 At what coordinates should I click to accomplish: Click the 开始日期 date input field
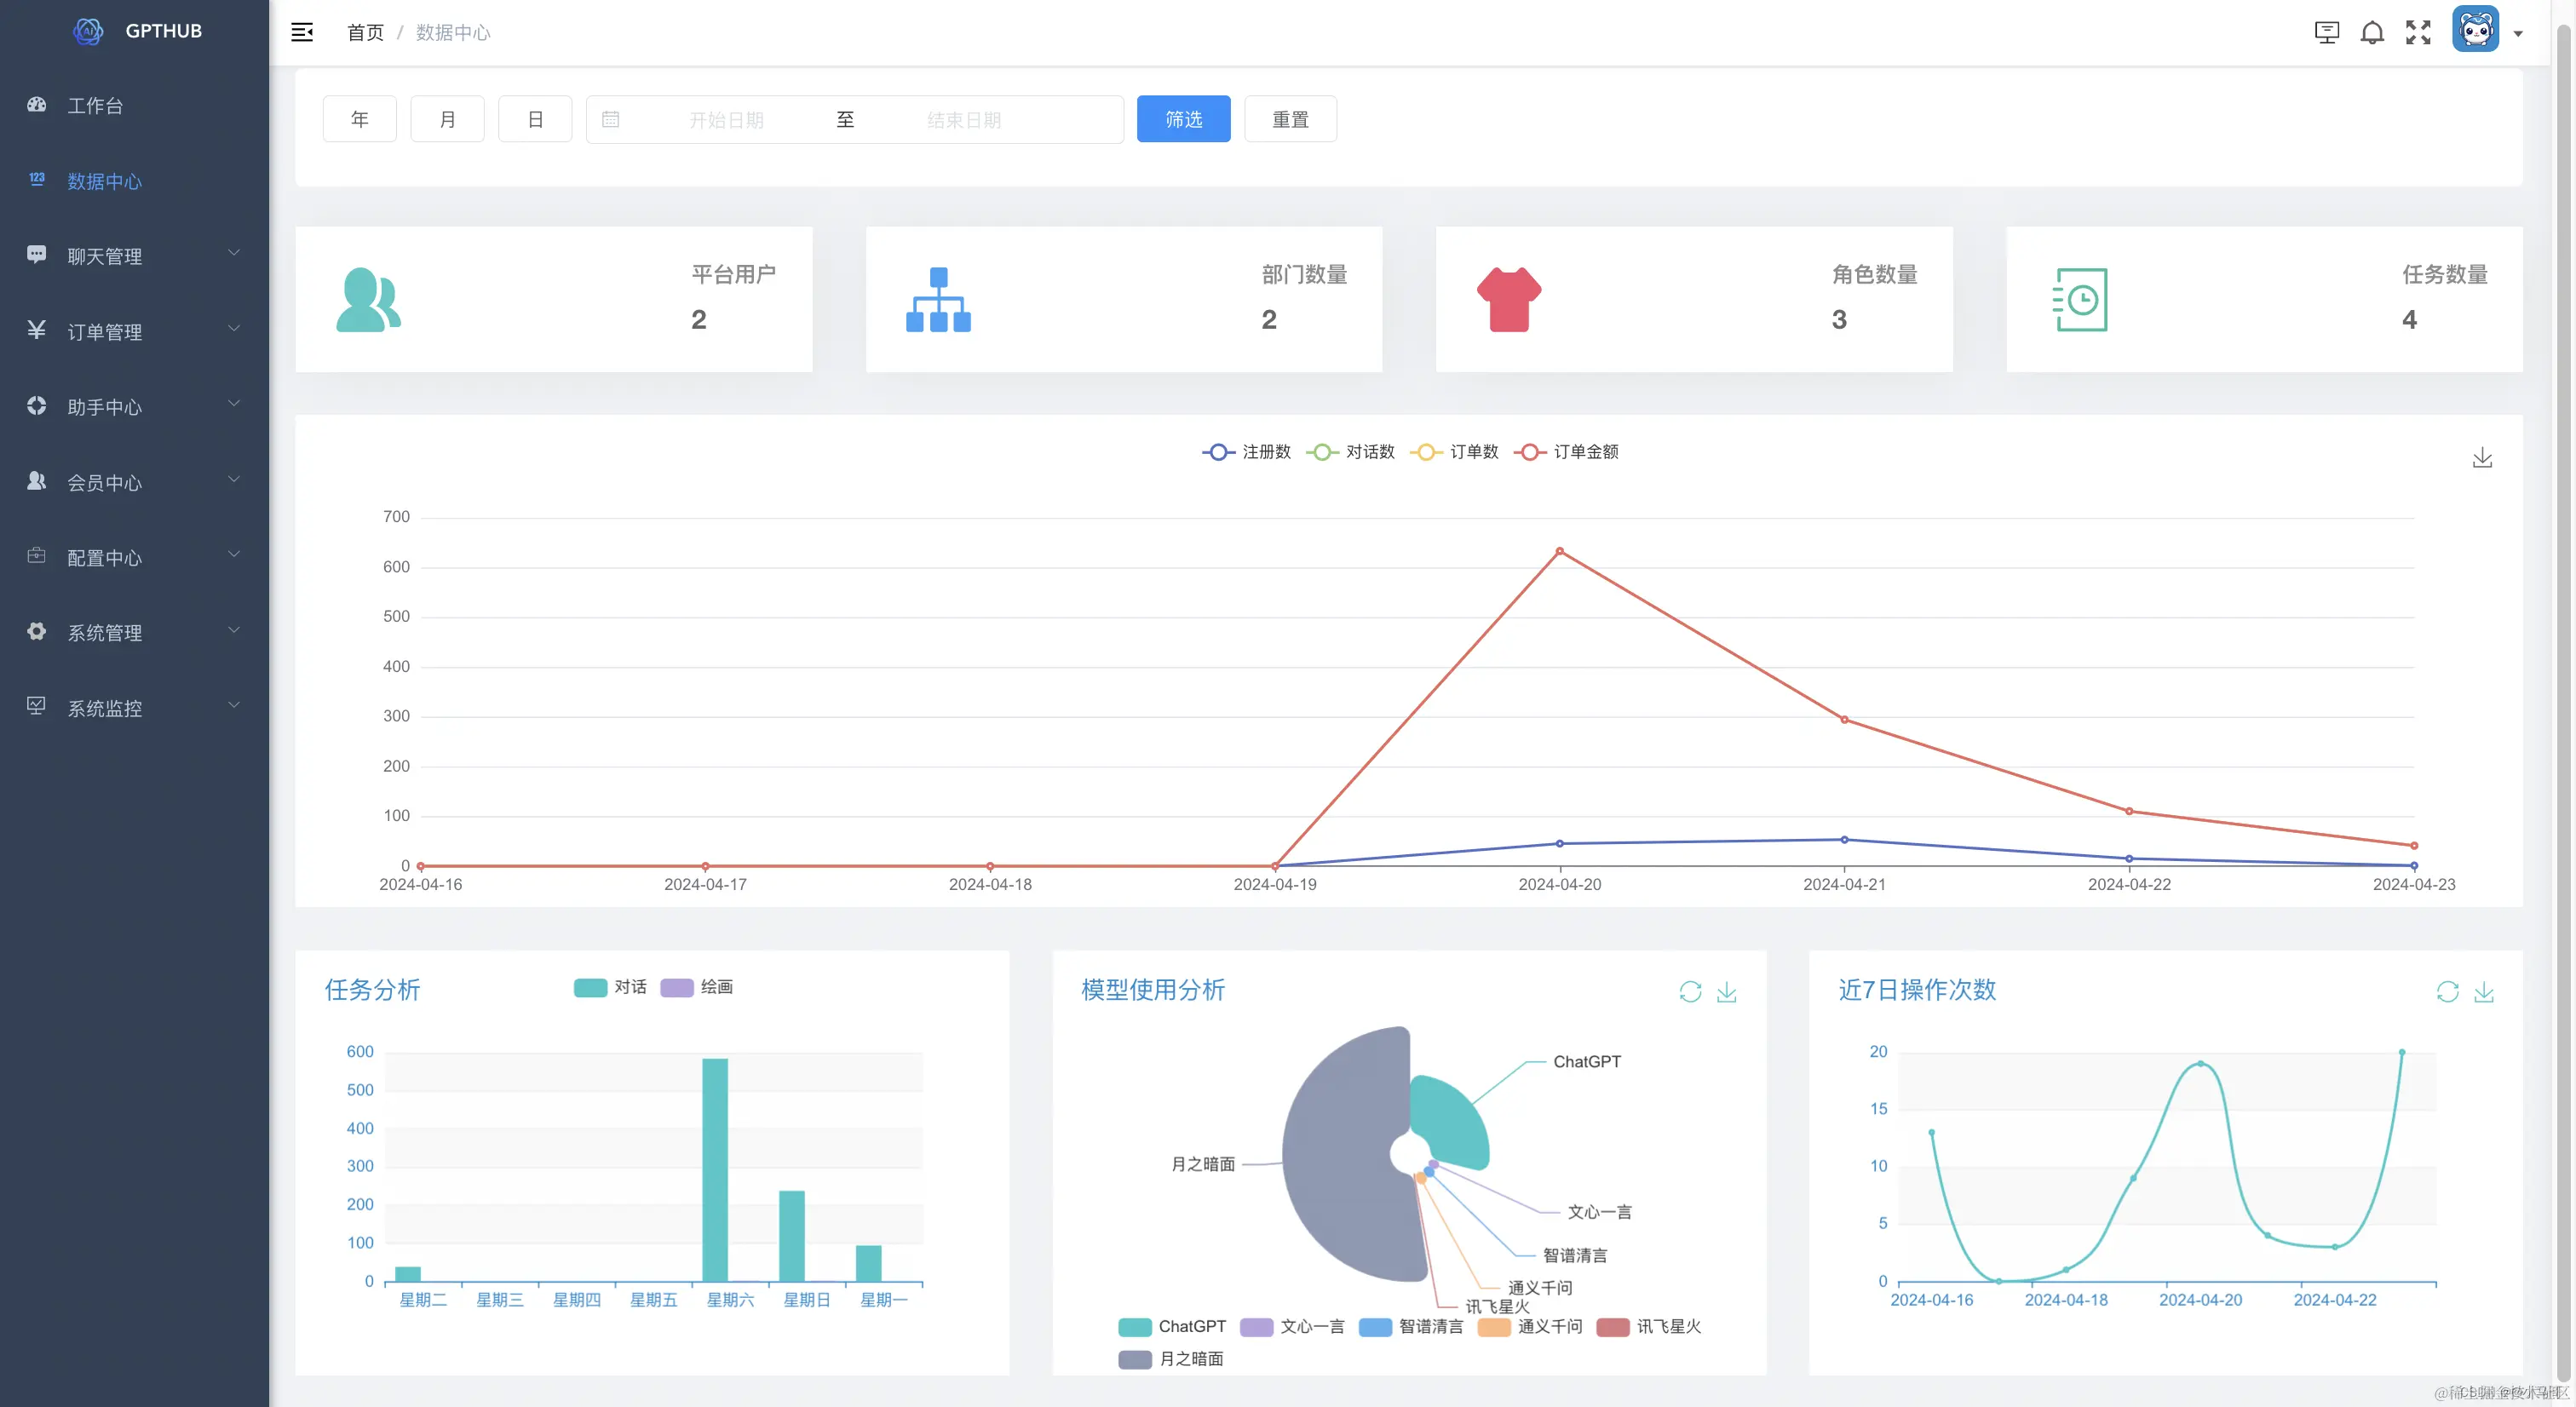[x=726, y=120]
